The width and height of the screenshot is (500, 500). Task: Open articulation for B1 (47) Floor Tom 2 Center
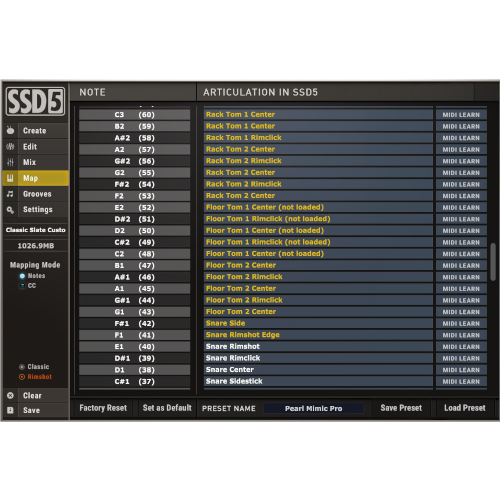318,265
